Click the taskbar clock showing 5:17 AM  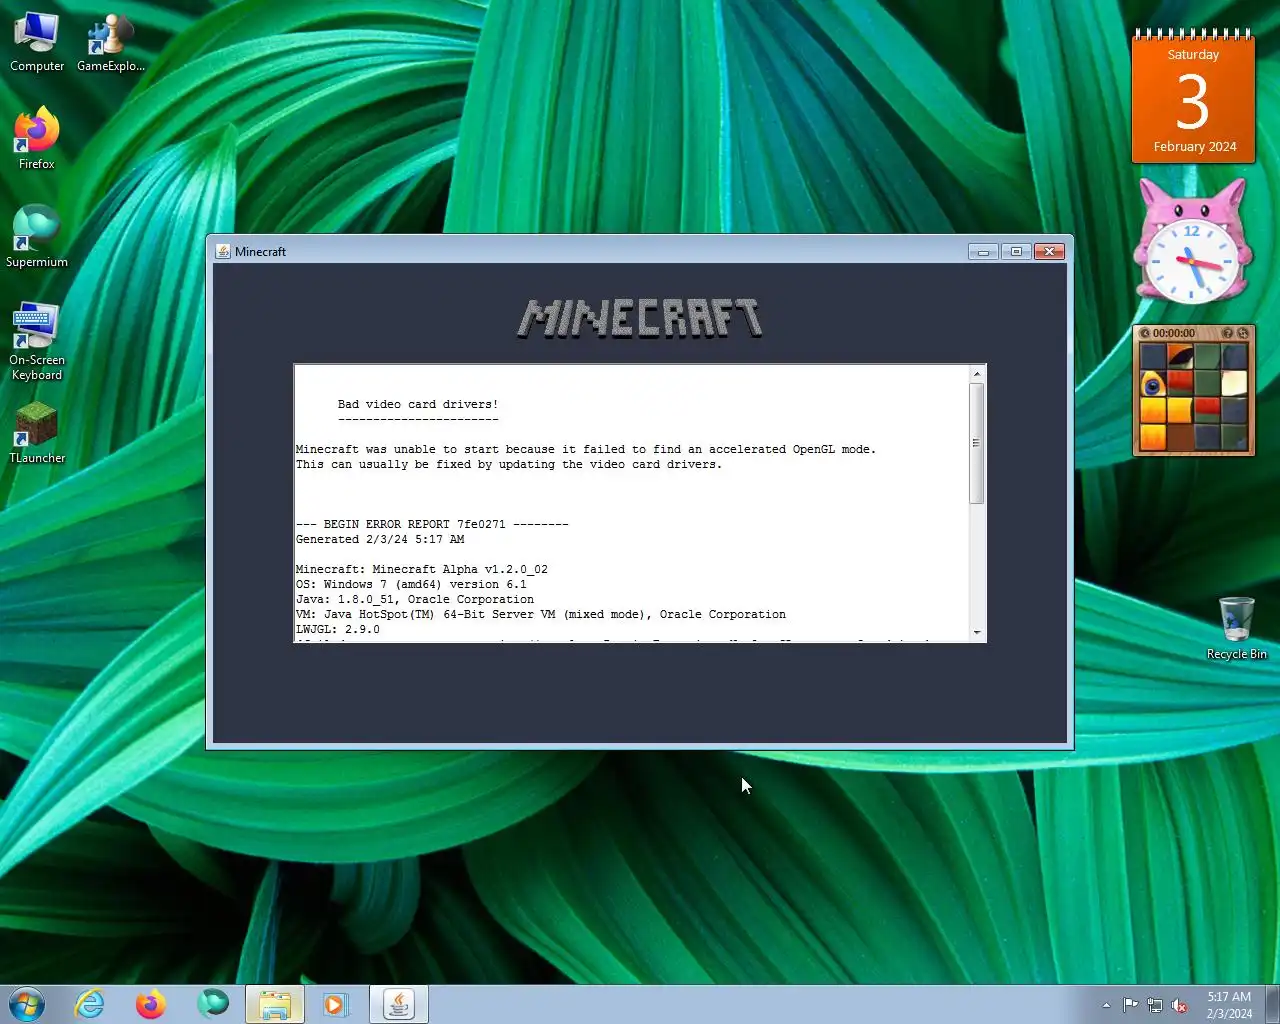pyautogui.click(x=1229, y=1005)
